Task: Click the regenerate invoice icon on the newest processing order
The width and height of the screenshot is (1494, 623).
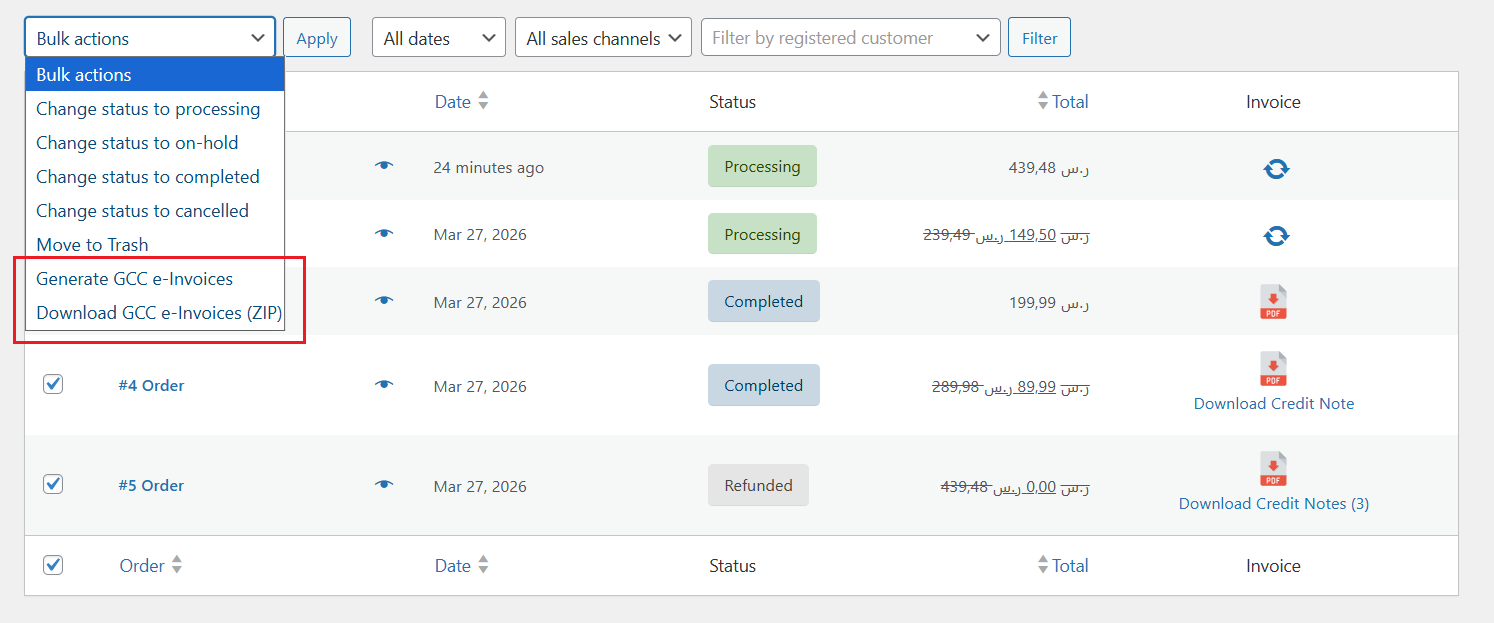Action: pos(1275,168)
